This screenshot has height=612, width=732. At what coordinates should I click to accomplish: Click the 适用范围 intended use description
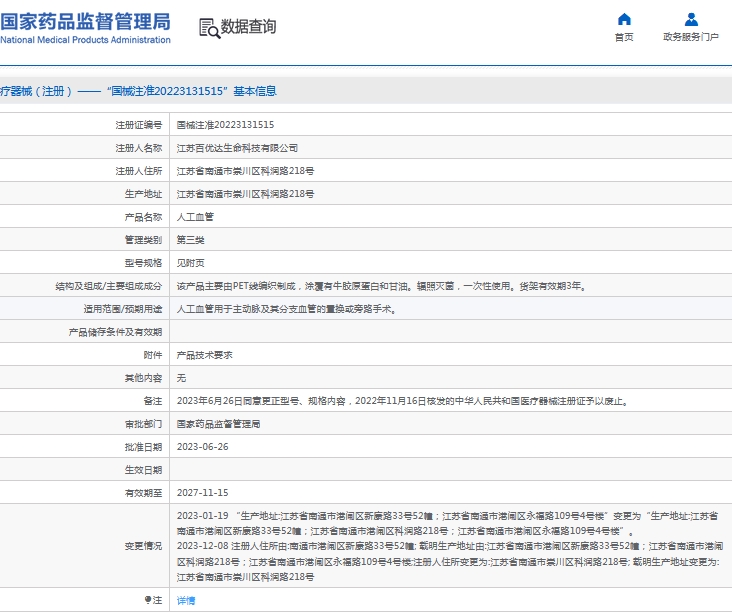[287, 309]
